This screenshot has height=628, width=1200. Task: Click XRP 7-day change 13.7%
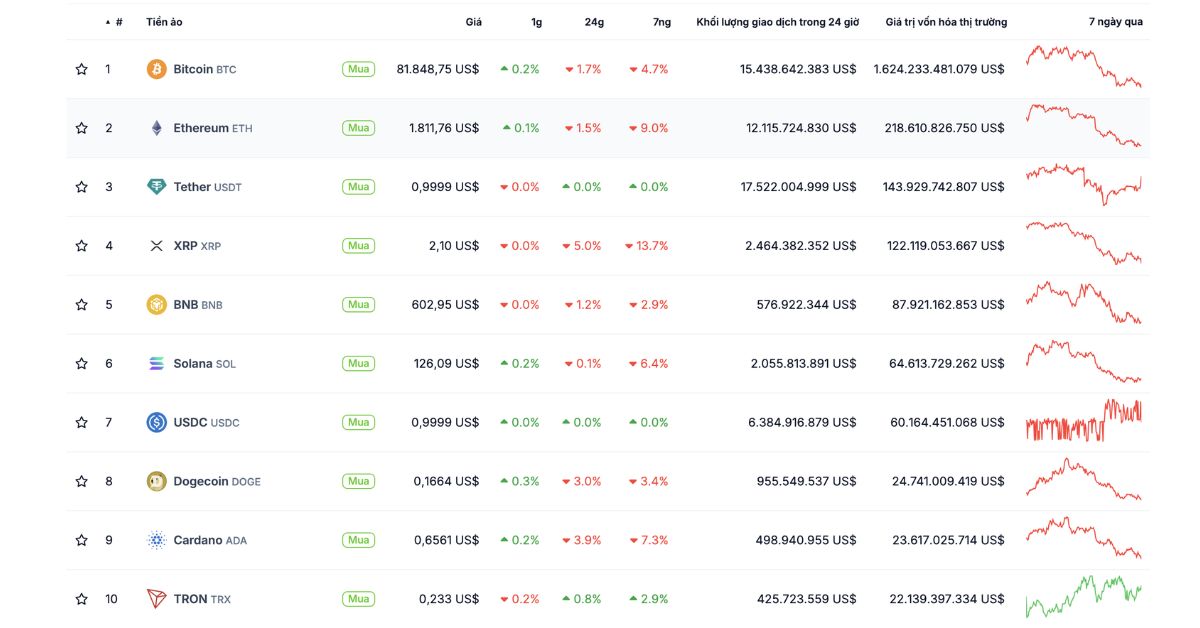[646, 246]
